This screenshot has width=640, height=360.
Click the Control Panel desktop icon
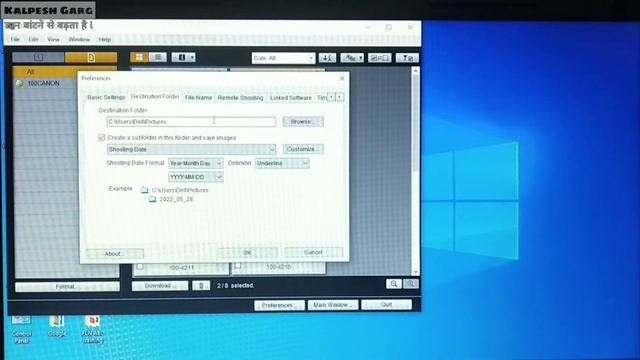[21, 329]
